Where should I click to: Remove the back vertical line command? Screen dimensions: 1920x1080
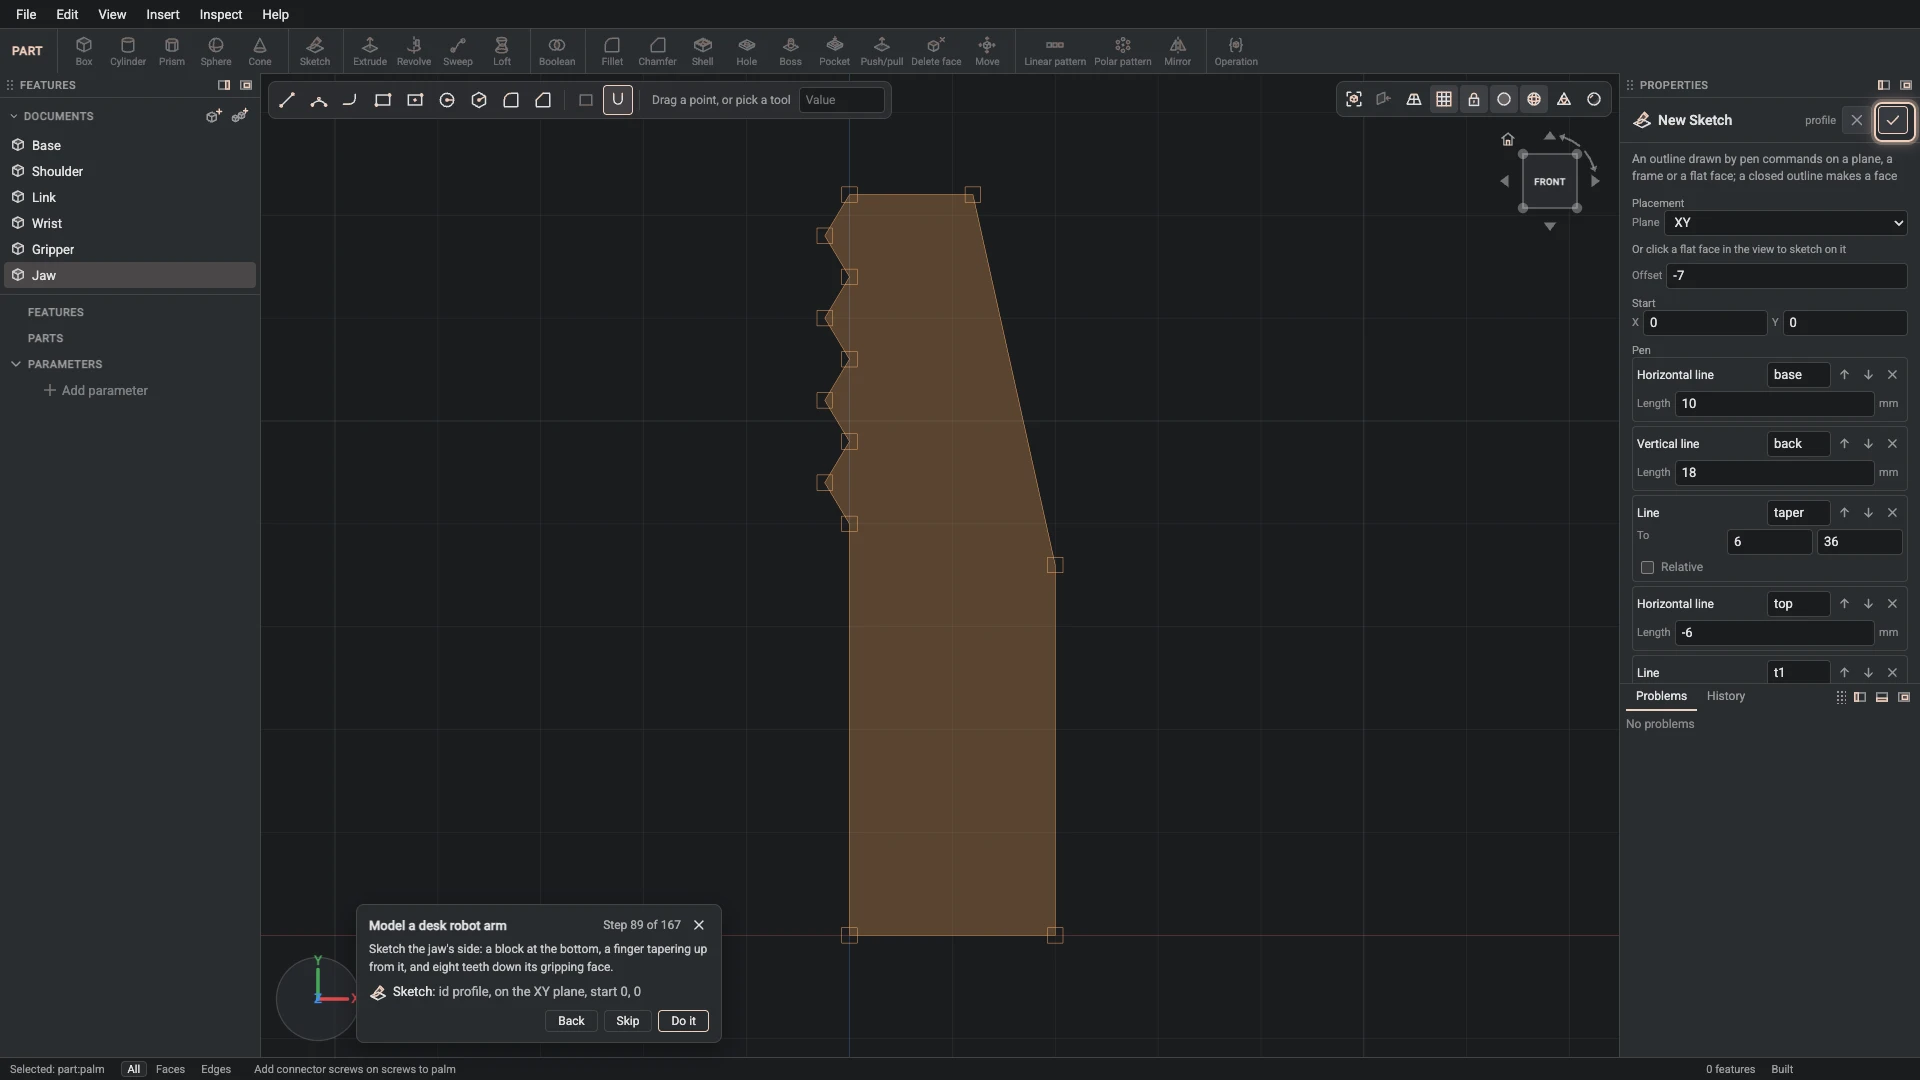1892,444
